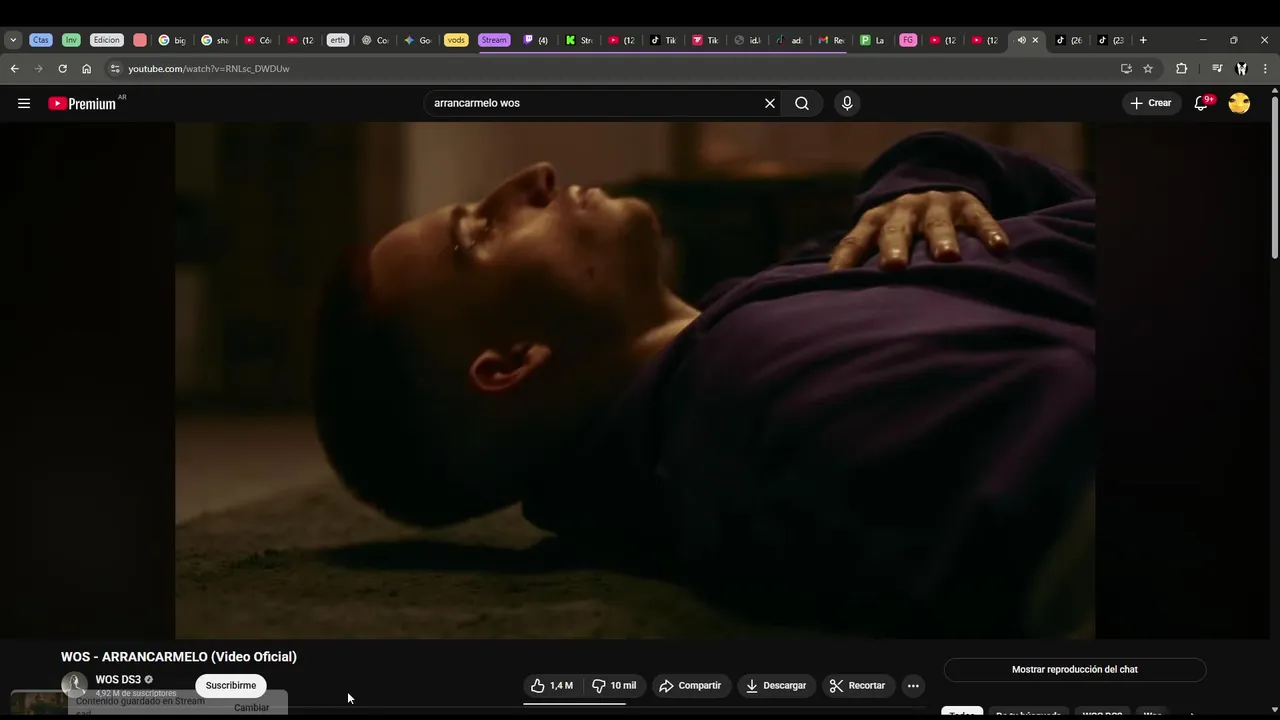Clear the search box with the X icon
The image size is (1280, 720).
770,103
